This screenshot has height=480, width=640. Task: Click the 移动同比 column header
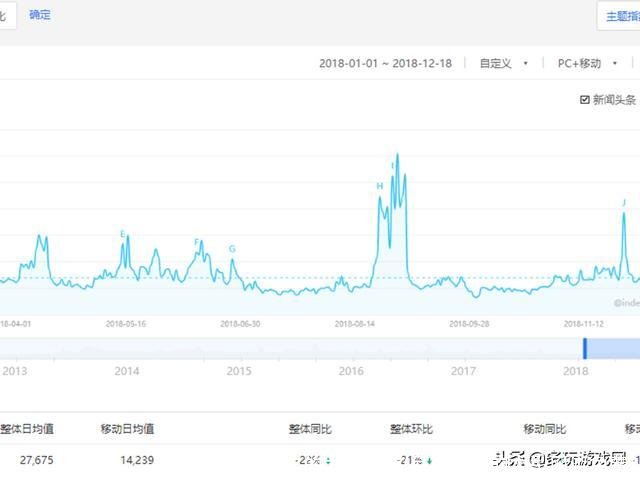(545, 429)
